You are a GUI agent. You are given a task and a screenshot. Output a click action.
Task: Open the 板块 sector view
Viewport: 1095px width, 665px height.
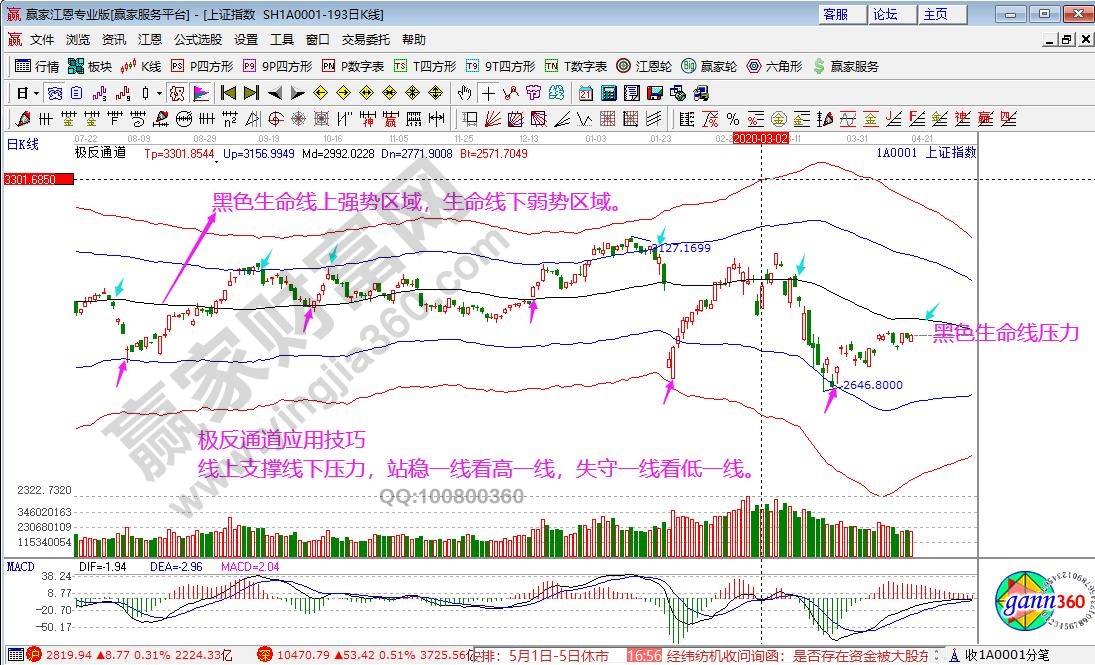(x=90, y=66)
